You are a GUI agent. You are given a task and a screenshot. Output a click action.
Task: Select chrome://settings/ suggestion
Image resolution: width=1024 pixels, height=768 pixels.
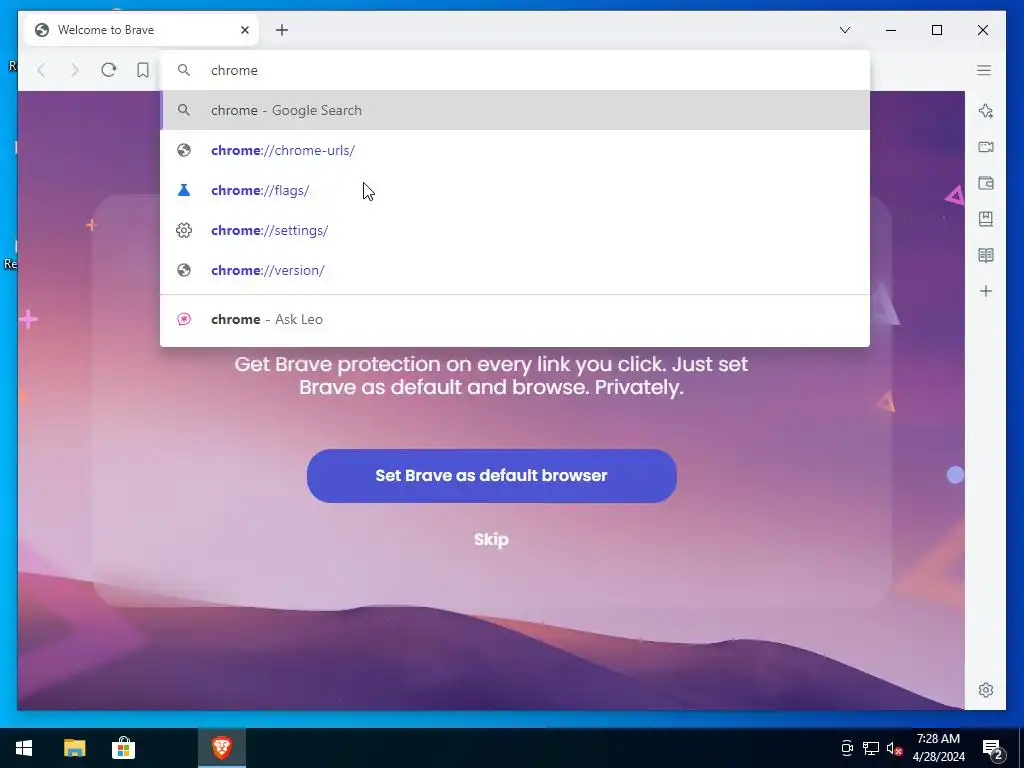click(x=515, y=230)
